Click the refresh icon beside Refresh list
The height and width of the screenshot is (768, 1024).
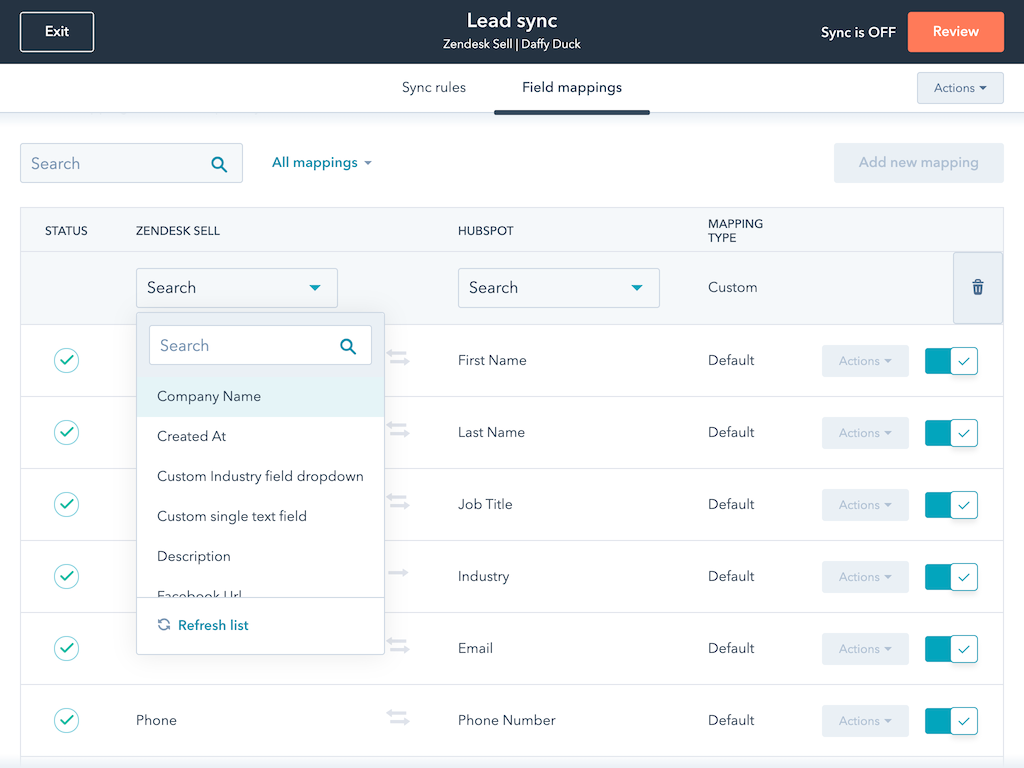click(x=164, y=625)
